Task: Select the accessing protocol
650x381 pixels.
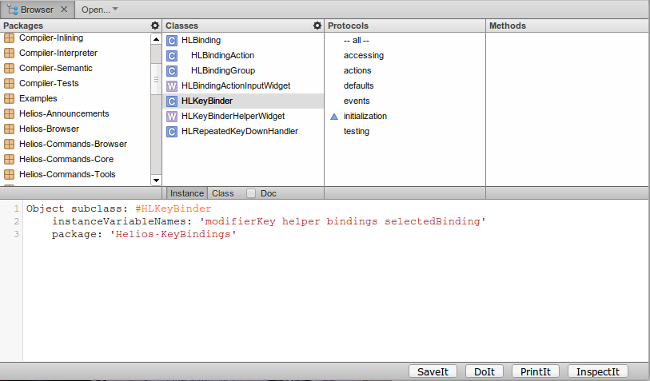Action: [364, 55]
